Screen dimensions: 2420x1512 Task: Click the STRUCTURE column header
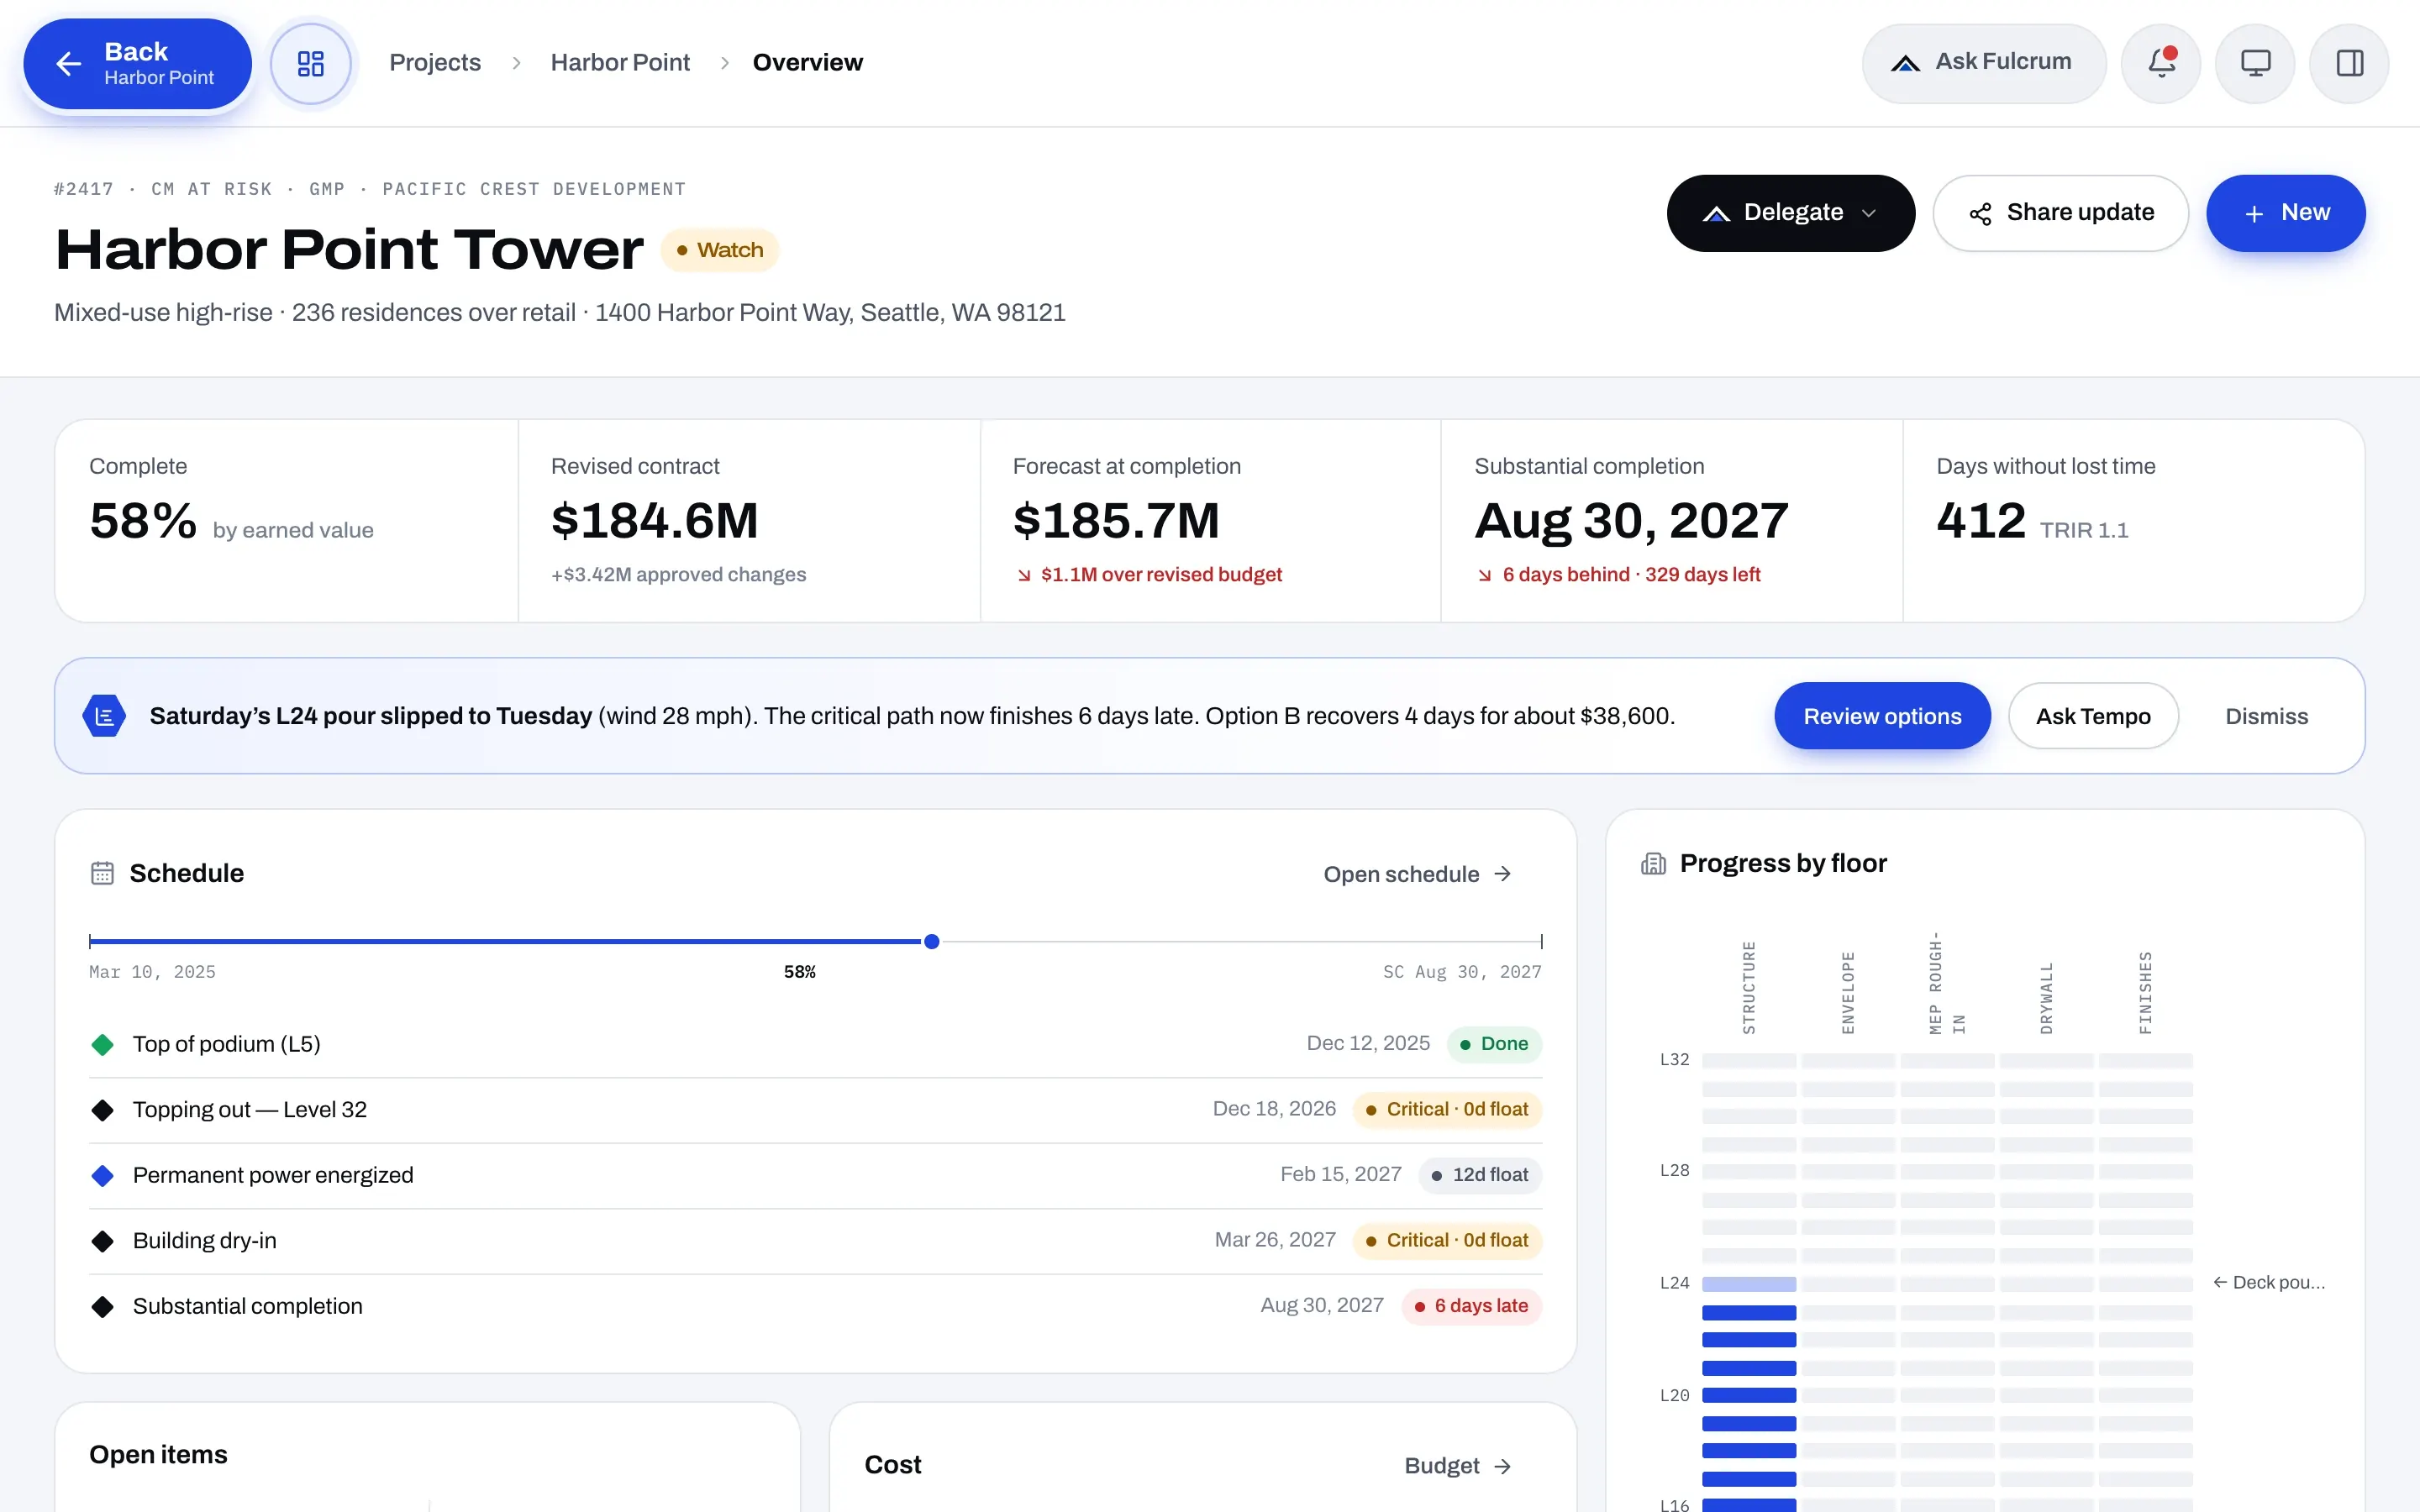[x=1748, y=987]
